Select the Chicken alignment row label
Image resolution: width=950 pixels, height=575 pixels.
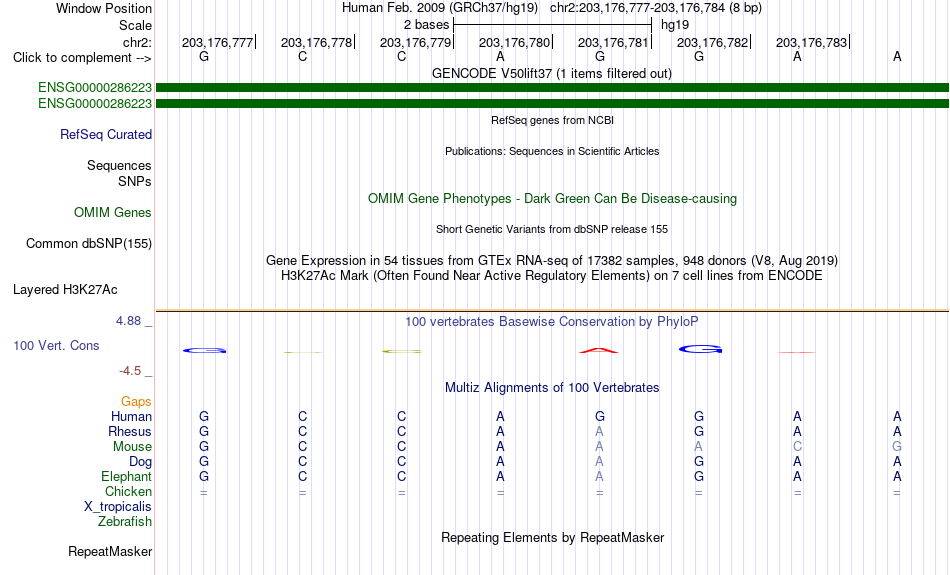(128, 492)
